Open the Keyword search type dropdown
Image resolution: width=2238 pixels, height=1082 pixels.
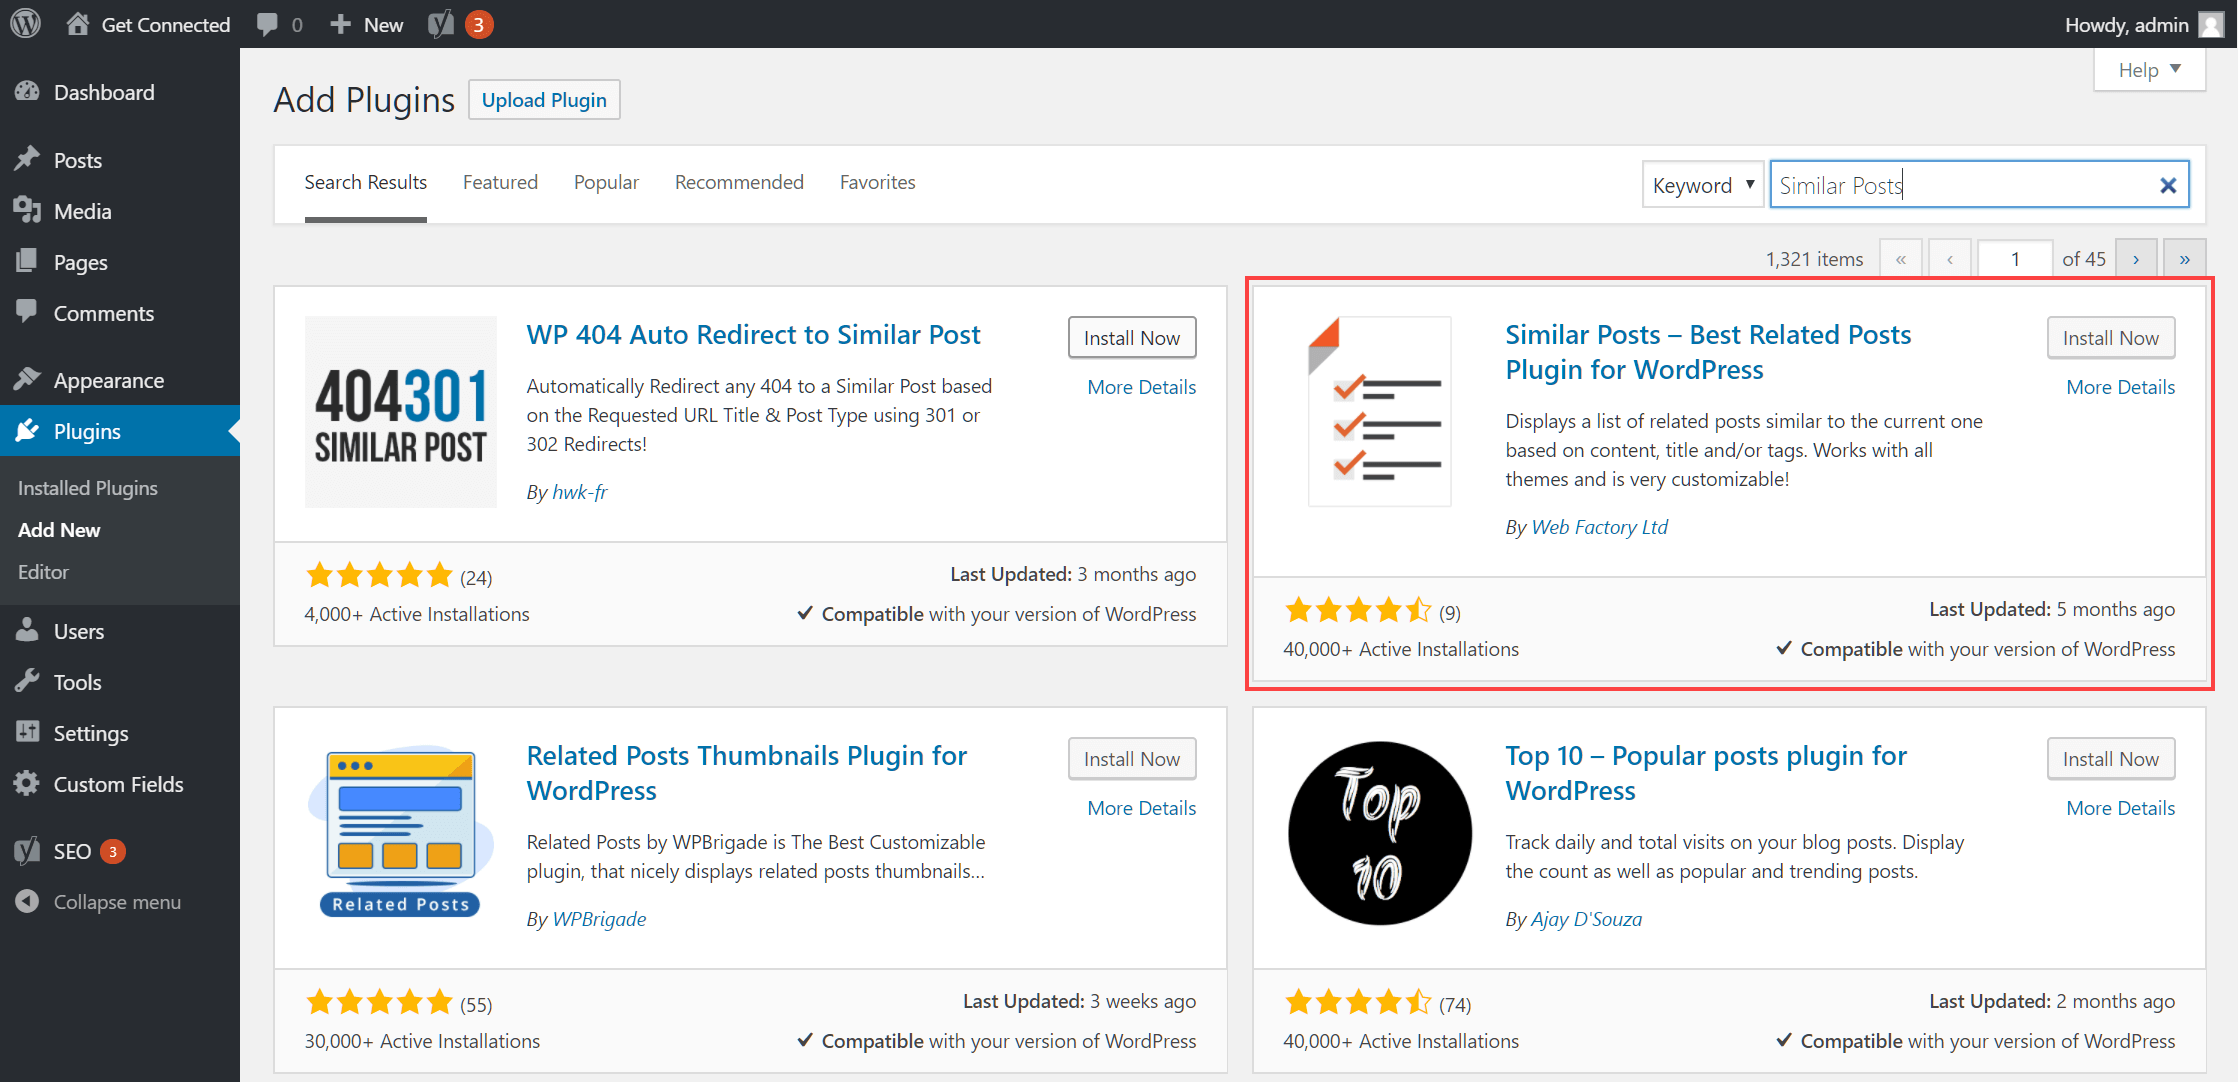click(x=1703, y=185)
